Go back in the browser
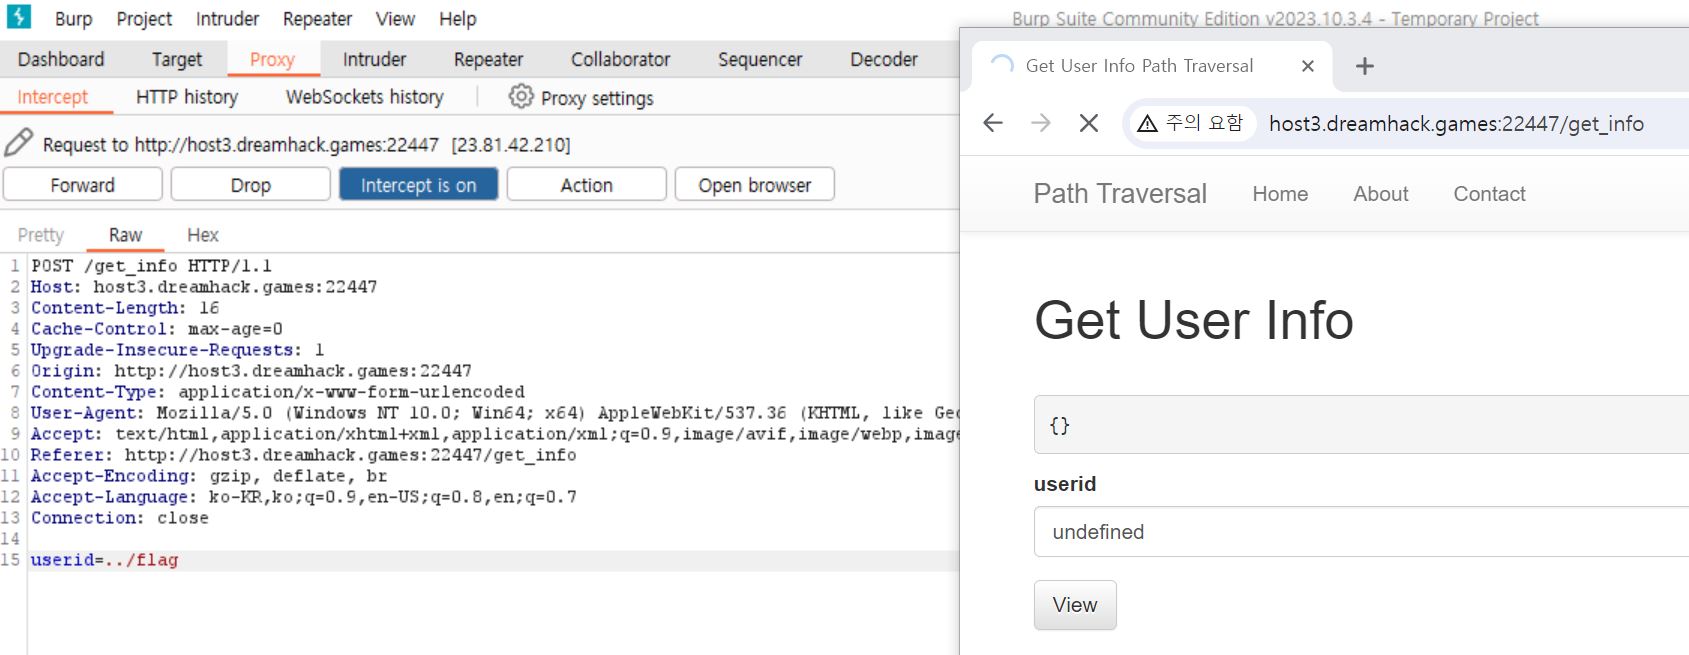Image resolution: width=1689 pixels, height=655 pixels. click(x=993, y=123)
